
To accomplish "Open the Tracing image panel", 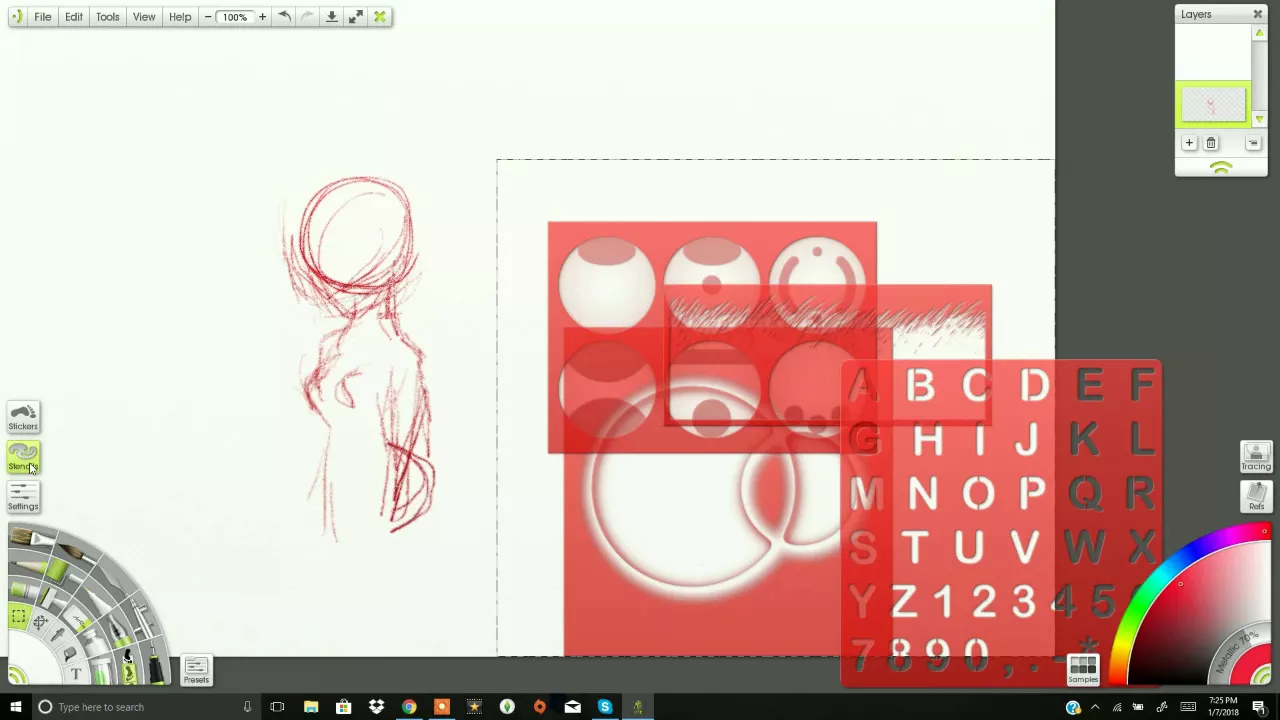I will 1256,457.
